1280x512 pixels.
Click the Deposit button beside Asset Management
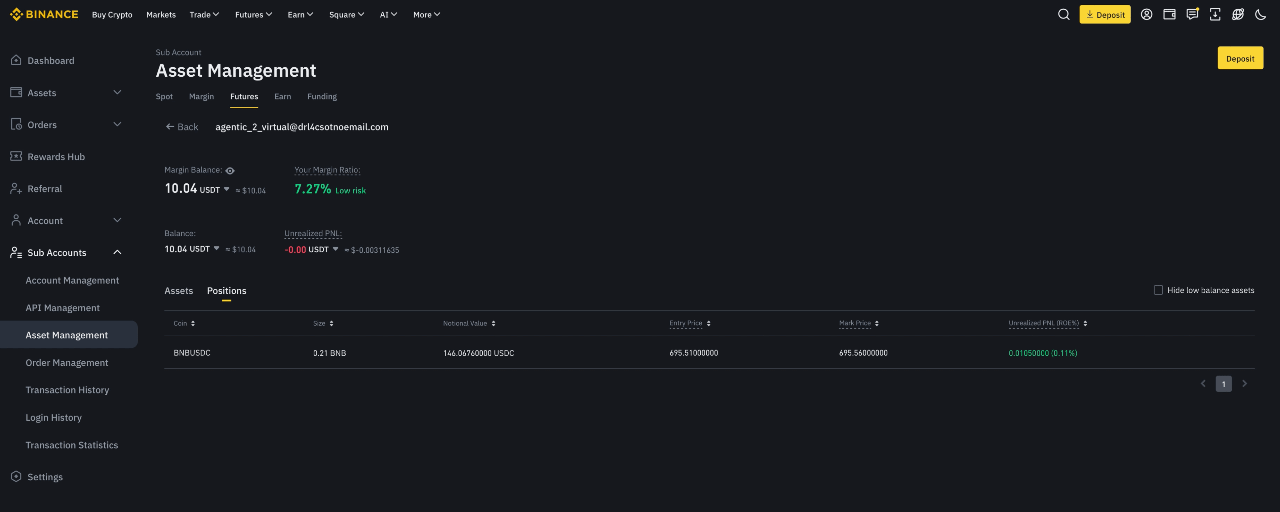(x=1240, y=58)
